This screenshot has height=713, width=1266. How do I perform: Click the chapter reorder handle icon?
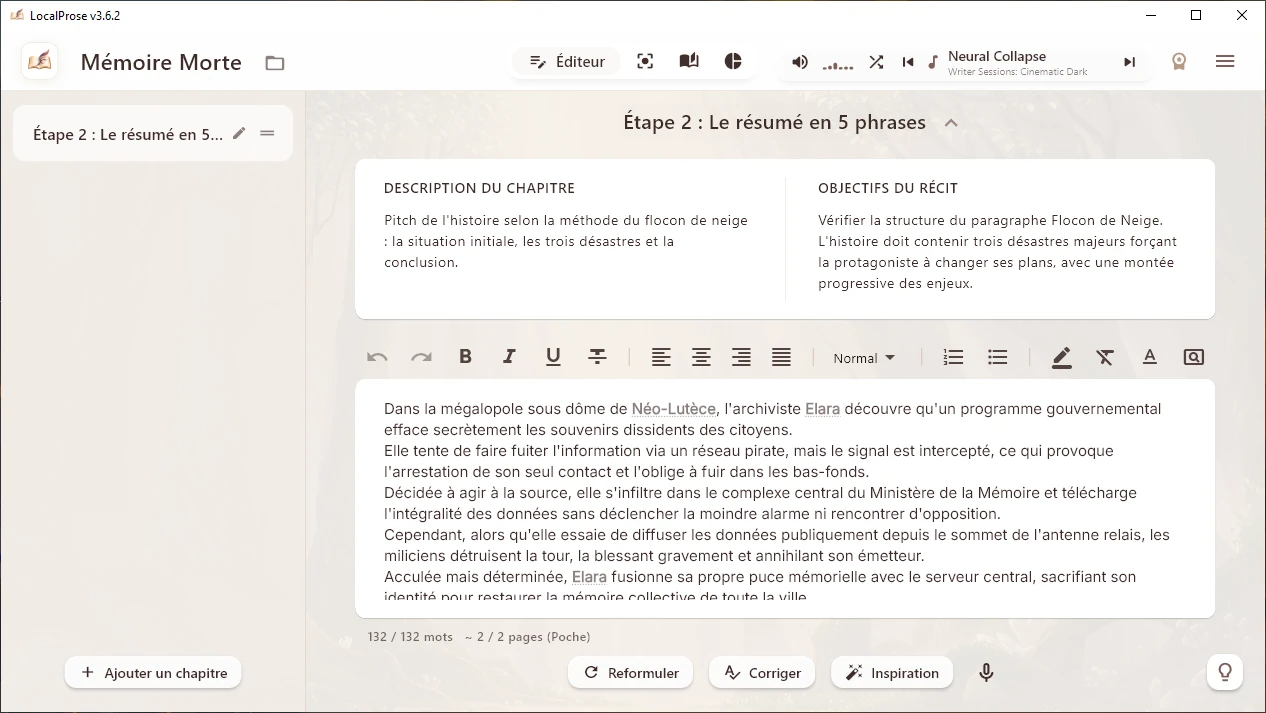coord(267,133)
